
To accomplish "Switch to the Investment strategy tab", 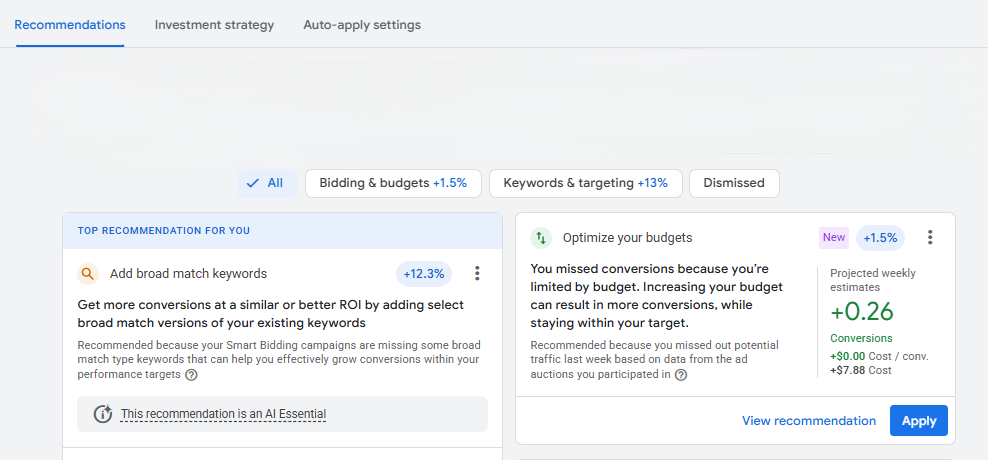I will click(x=214, y=25).
